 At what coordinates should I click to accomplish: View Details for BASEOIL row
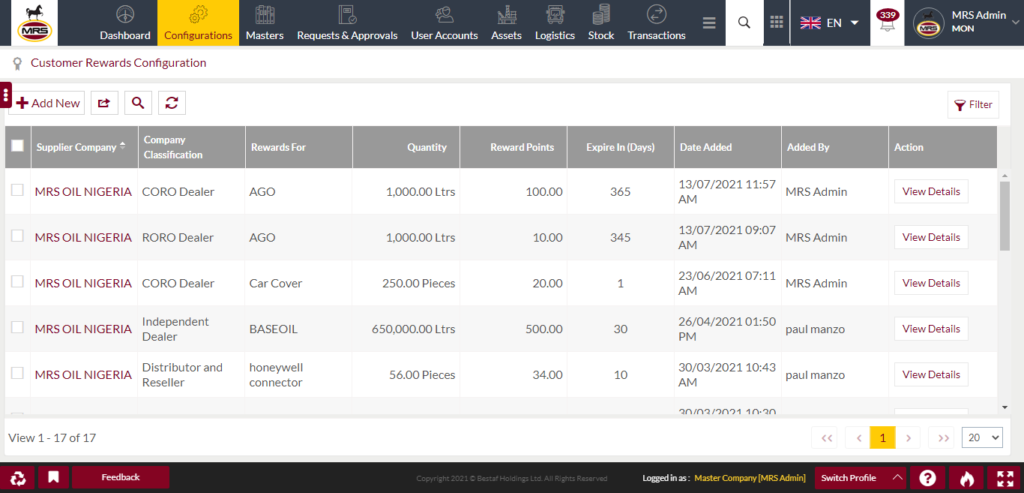click(931, 328)
